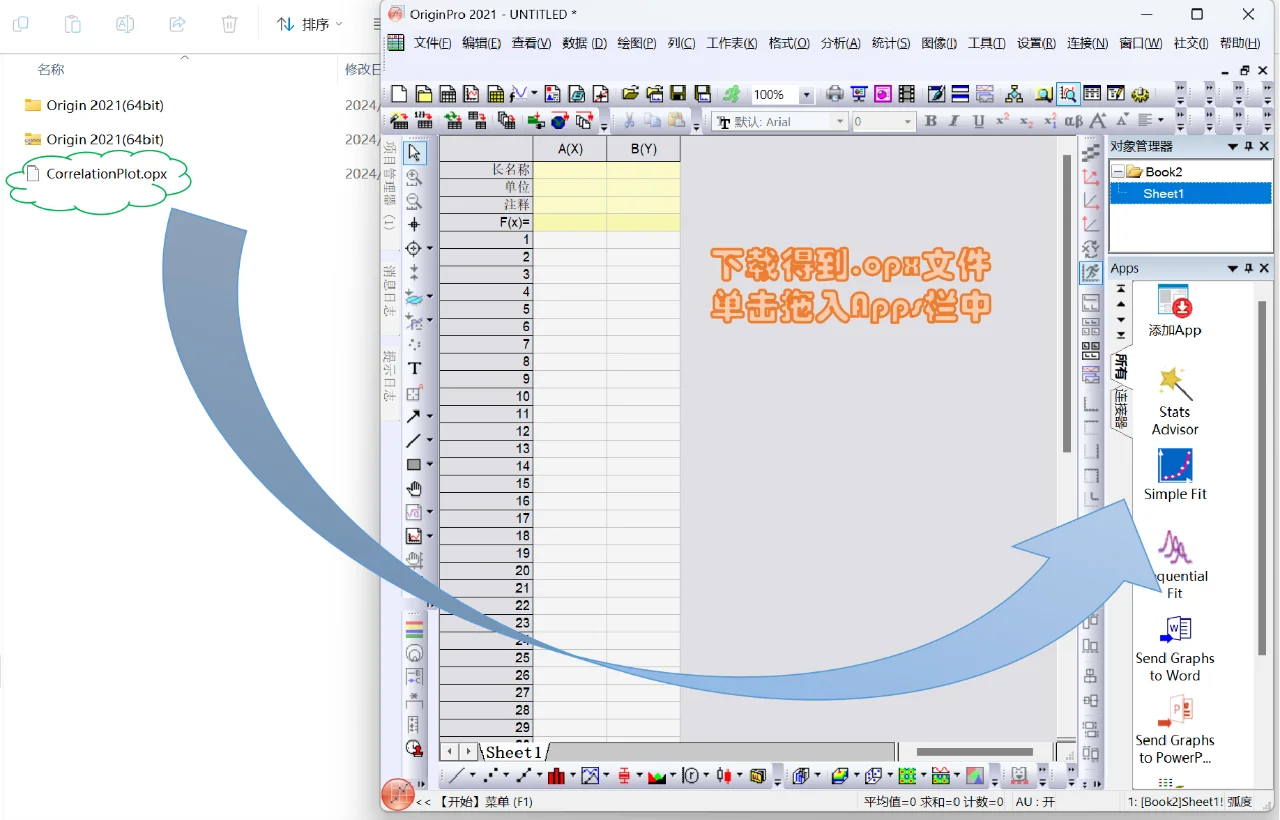Click the column plot icon in bottom toolbar

tap(555, 776)
